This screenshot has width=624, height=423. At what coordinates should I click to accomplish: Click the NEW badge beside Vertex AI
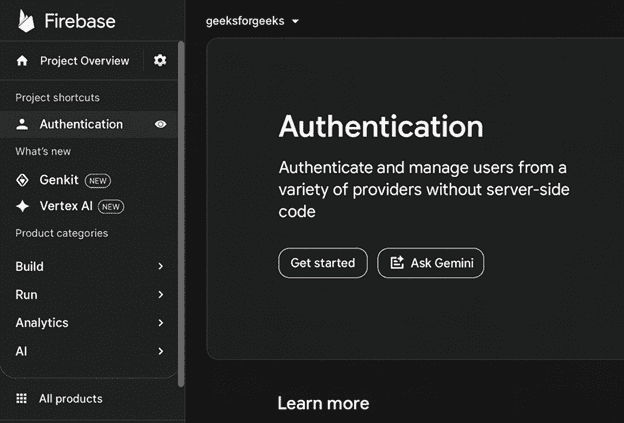111,207
